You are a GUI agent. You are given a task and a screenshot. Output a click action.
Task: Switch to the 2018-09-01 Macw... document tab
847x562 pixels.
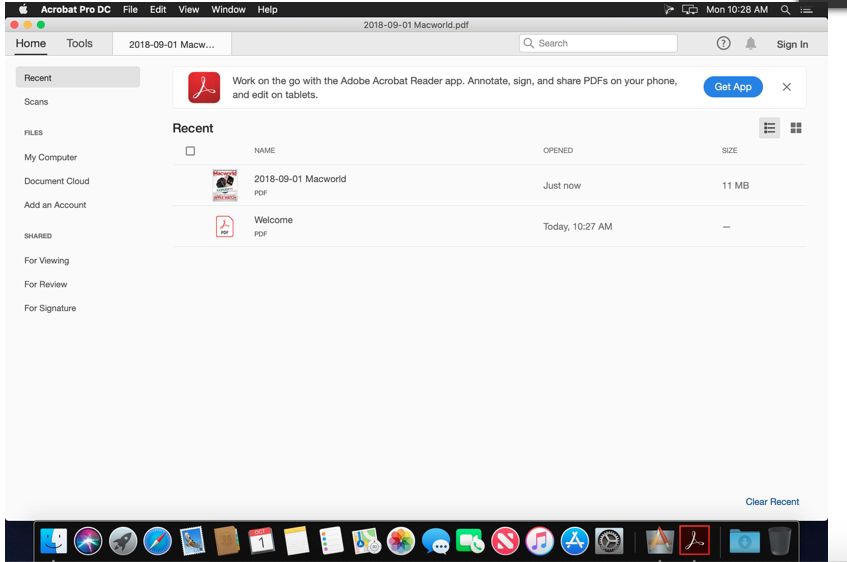[172, 44]
